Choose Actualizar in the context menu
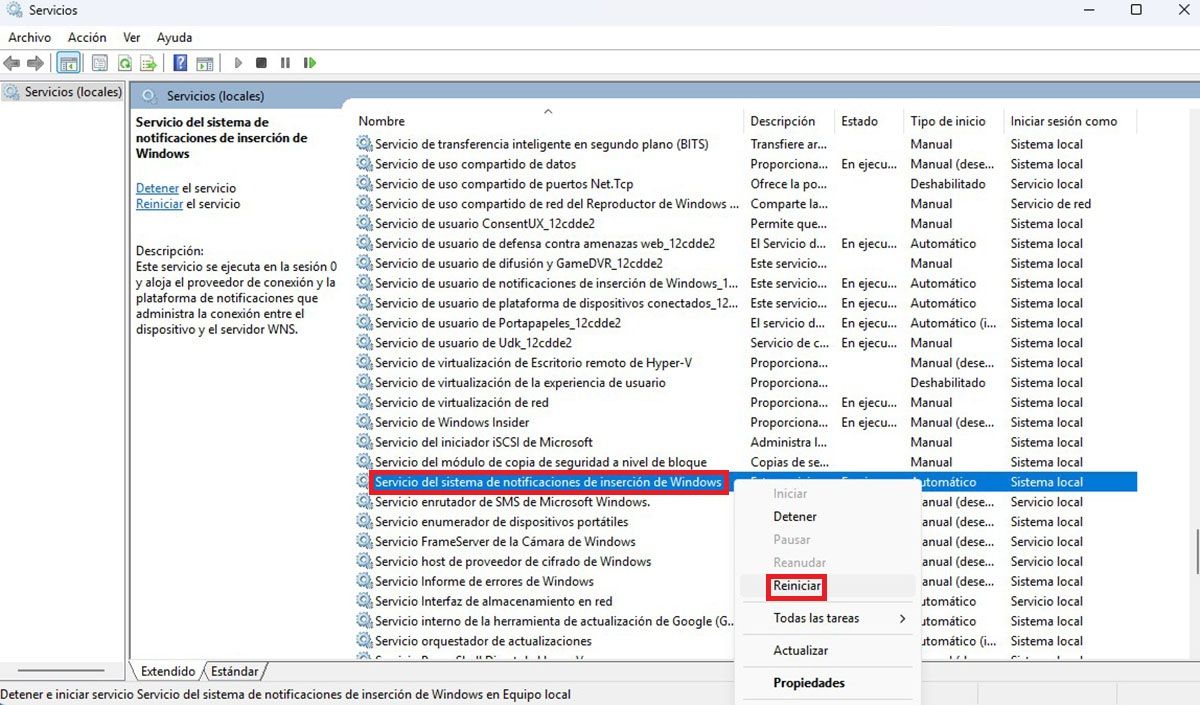The height and width of the screenshot is (705, 1200). coord(801,651)
